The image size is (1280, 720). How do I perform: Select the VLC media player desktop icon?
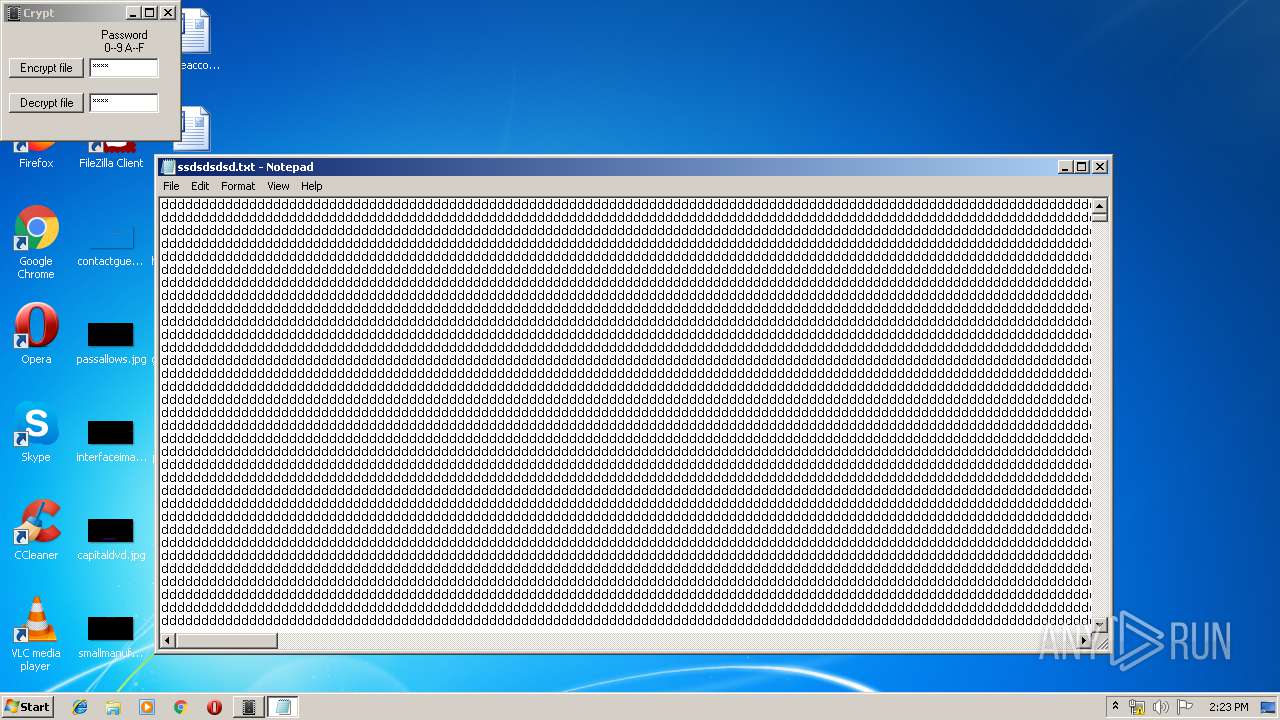tap(36, 634)
